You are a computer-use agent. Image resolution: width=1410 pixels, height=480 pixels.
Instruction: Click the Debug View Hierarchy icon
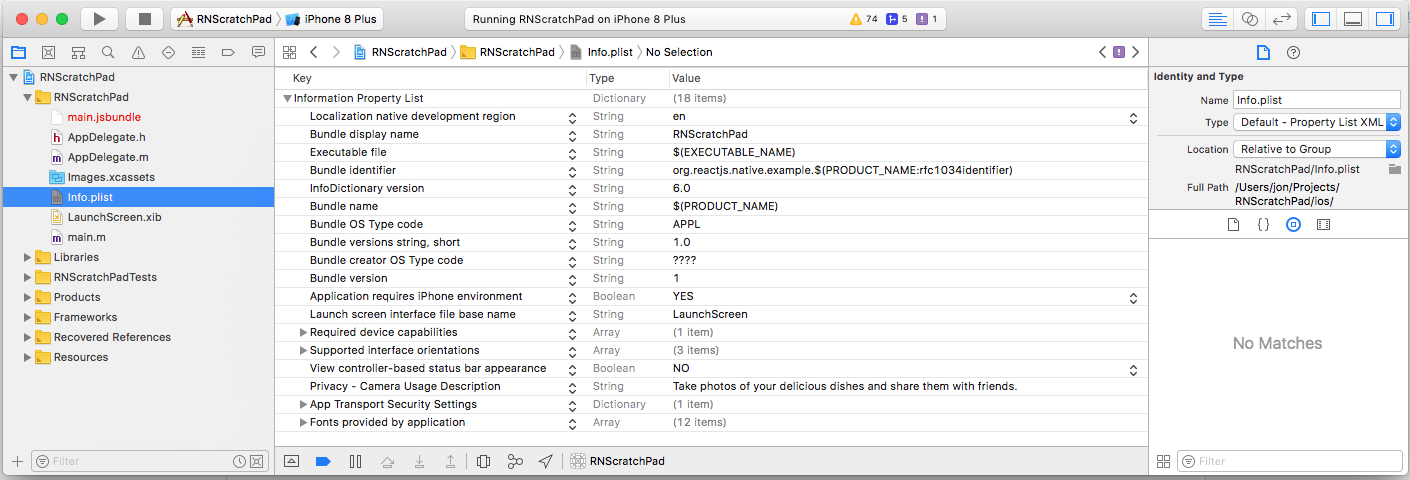click(x=484, y=461)
